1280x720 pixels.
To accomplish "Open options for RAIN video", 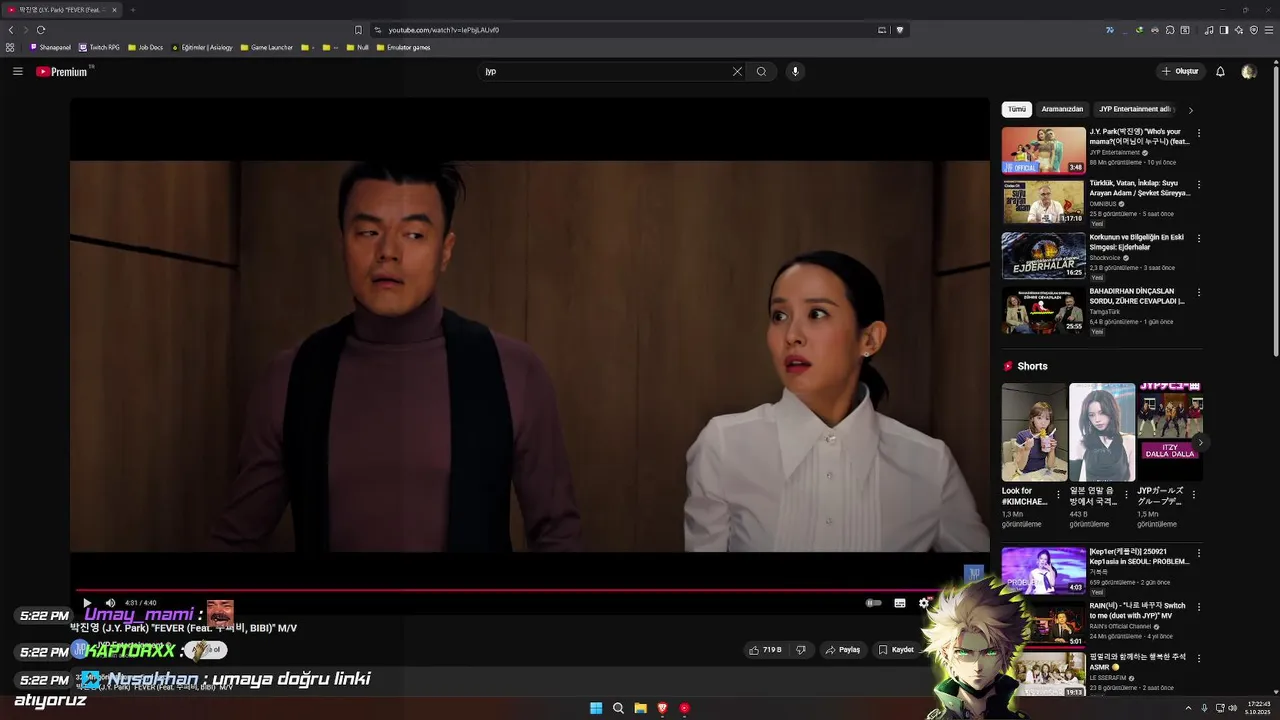I will click(x=1199, y=607).
